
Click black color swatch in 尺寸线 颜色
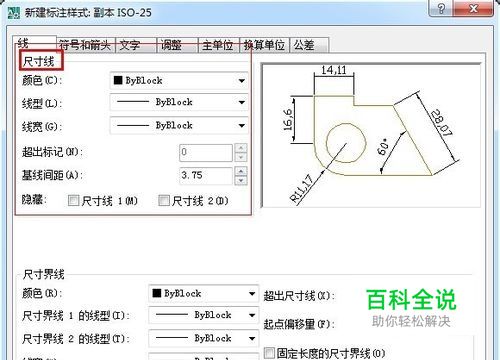[x=118, y=80]
